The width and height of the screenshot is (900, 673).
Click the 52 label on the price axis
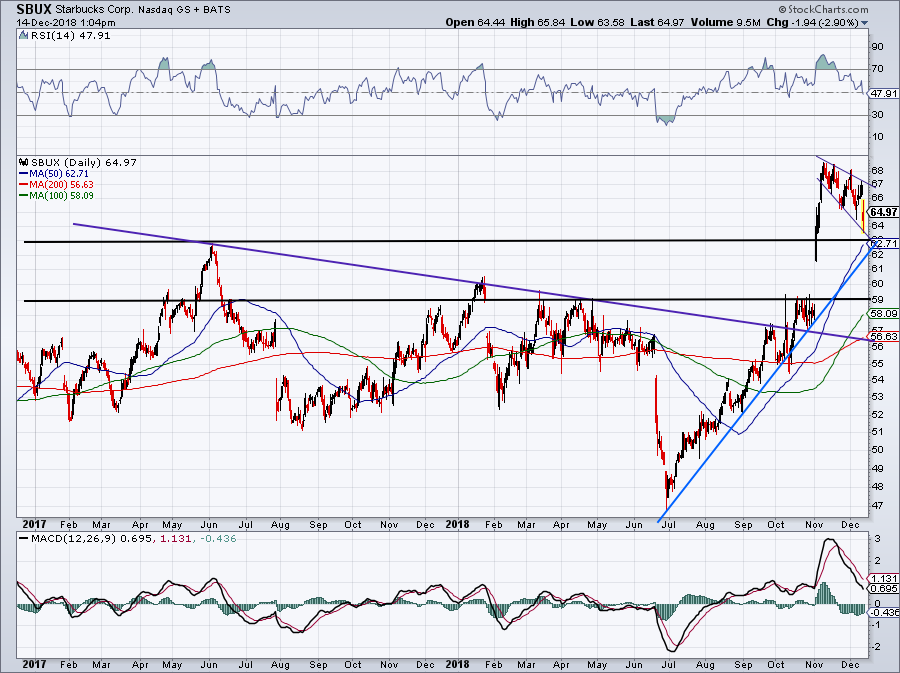(x=878, y=415)
